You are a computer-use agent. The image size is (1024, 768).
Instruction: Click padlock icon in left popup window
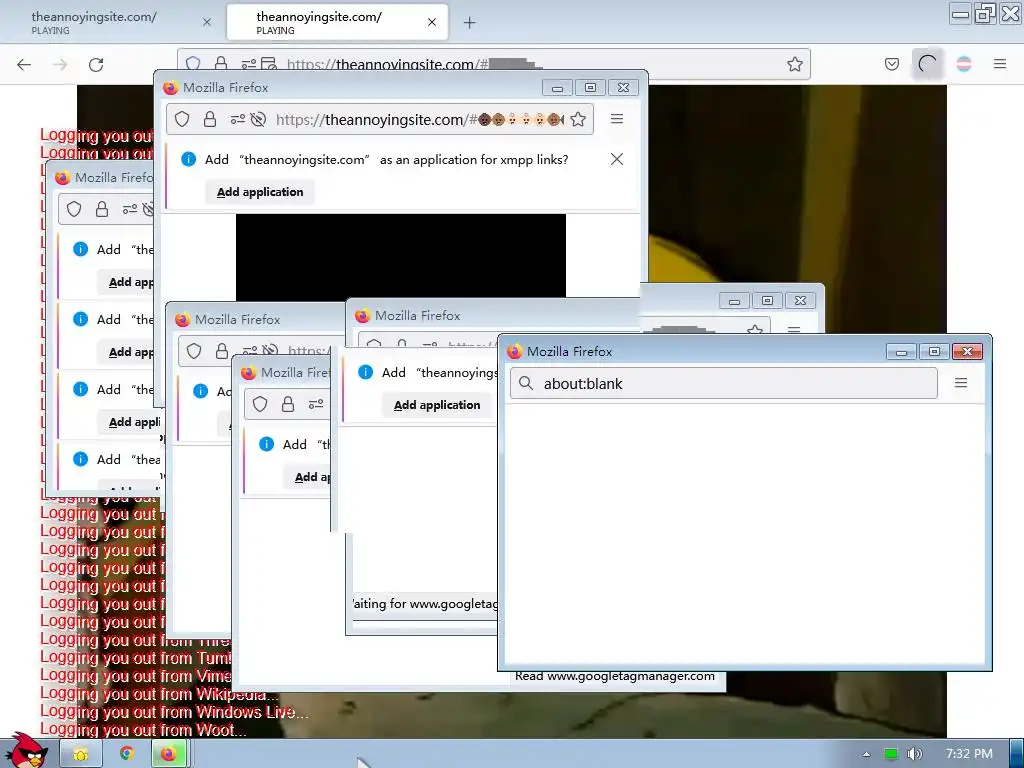pos(102,209)
